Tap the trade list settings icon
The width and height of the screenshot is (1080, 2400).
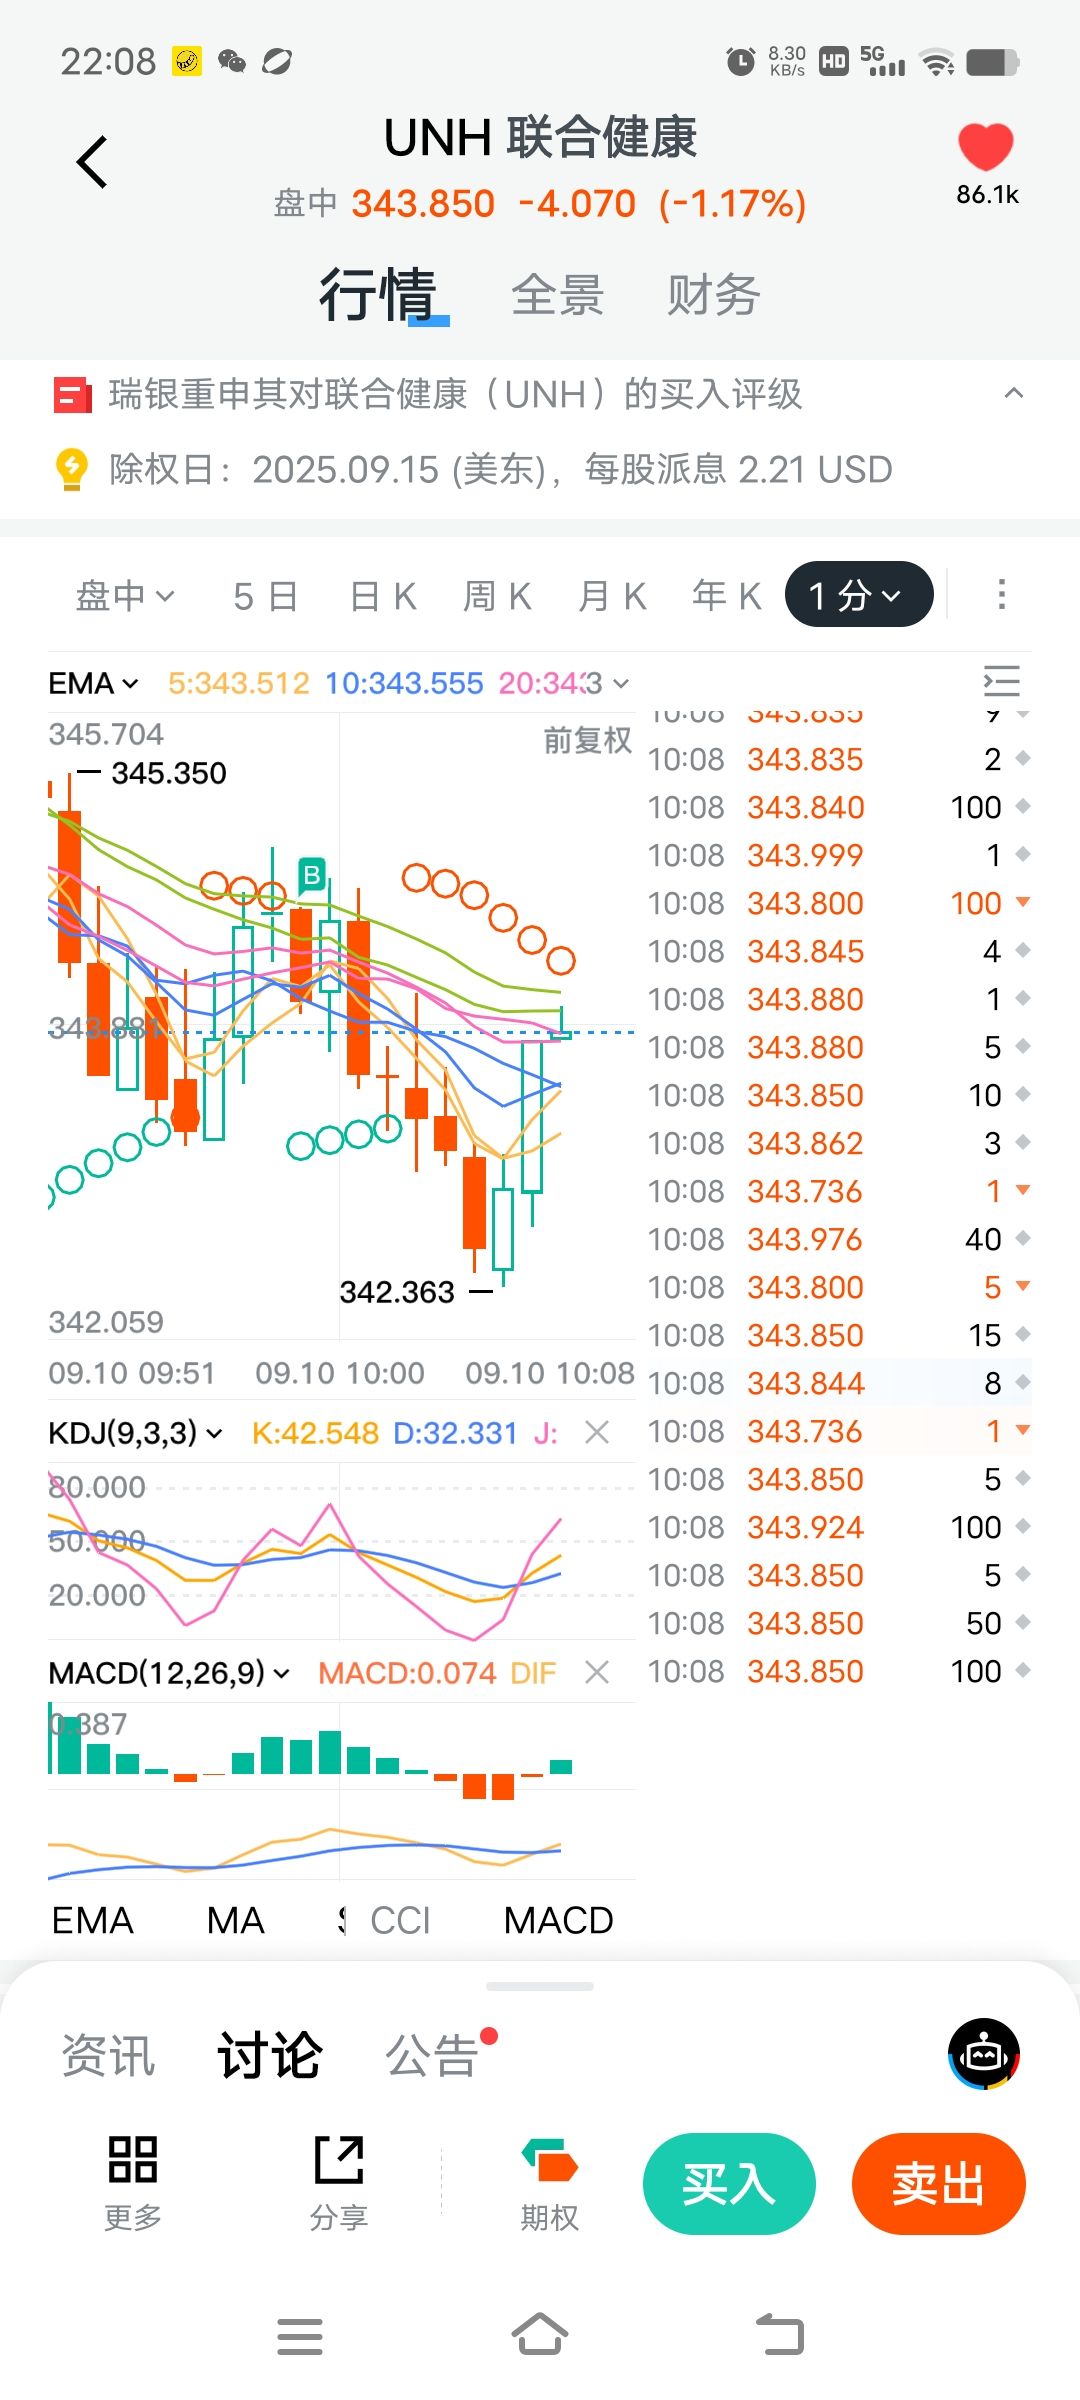pos(1001,682)
